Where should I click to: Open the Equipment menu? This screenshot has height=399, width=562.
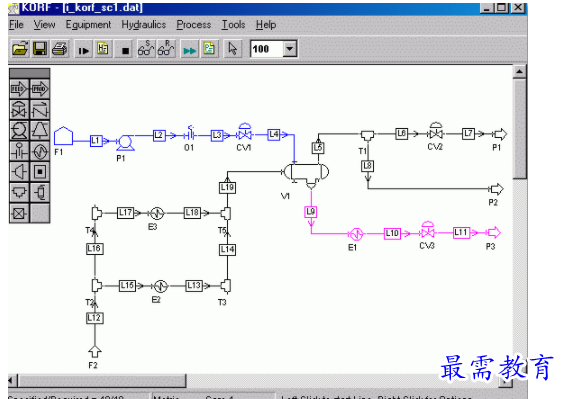coord(88,25)
